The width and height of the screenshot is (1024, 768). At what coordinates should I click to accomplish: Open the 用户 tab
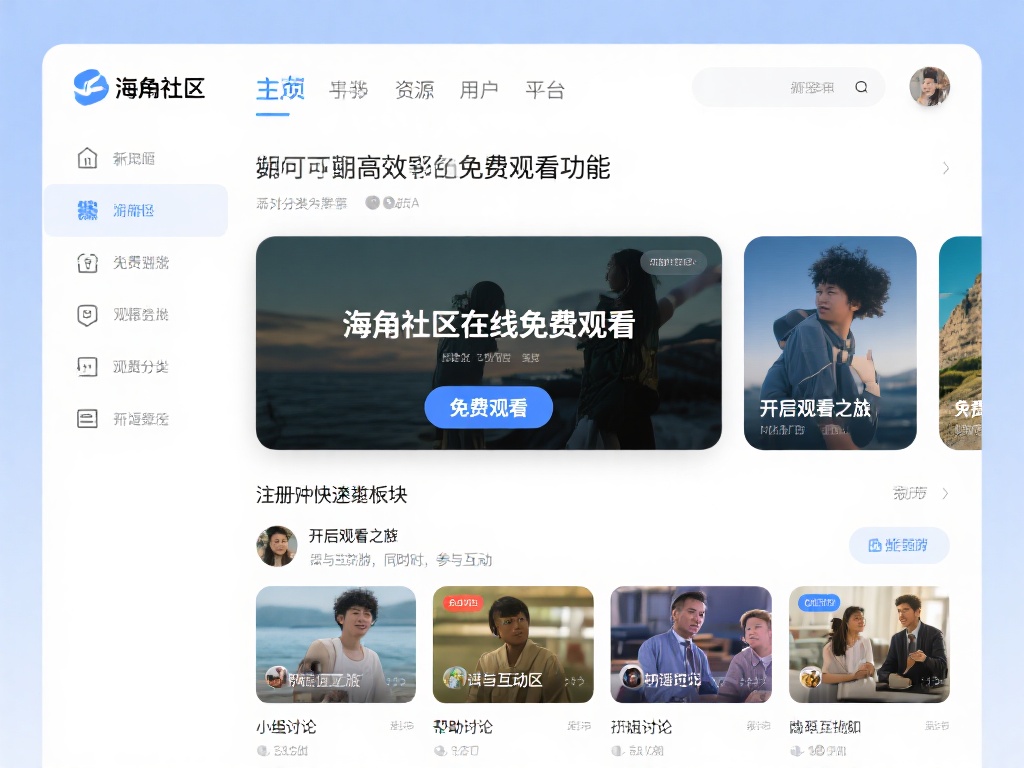tap(479, 89)
